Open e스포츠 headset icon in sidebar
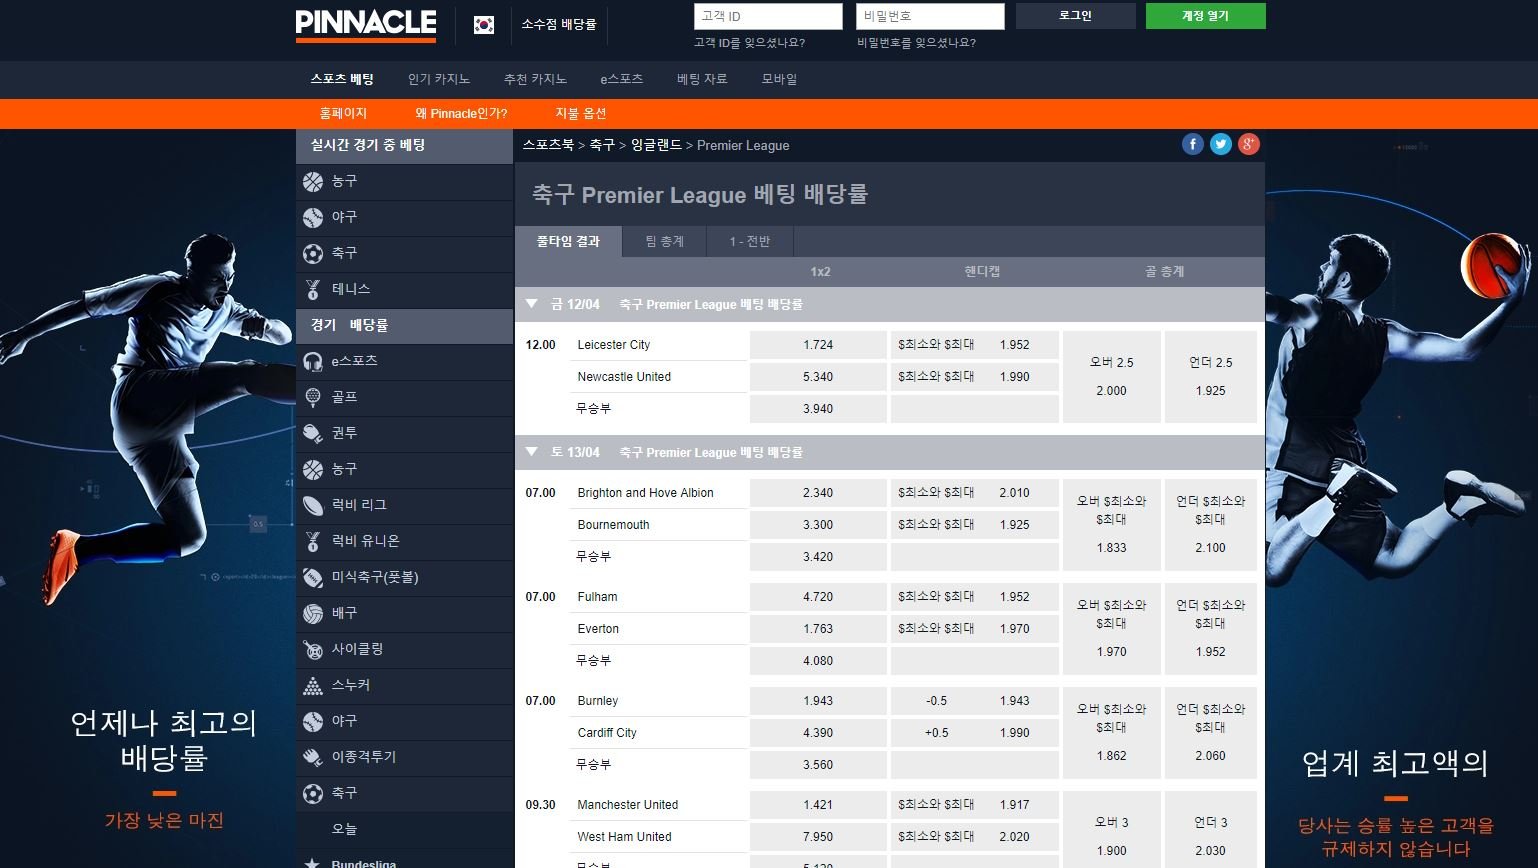The height and width of the screenshot is (868, 1538). pos(313,361)
